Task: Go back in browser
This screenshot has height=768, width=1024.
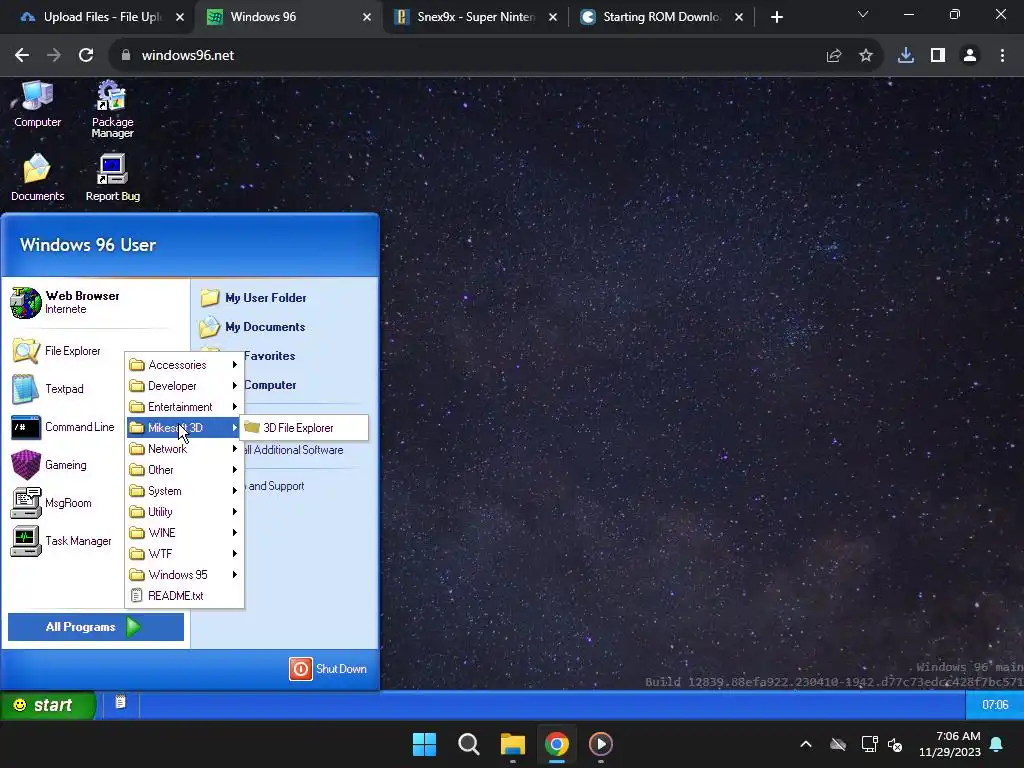Action: click(x=22, y=56)
